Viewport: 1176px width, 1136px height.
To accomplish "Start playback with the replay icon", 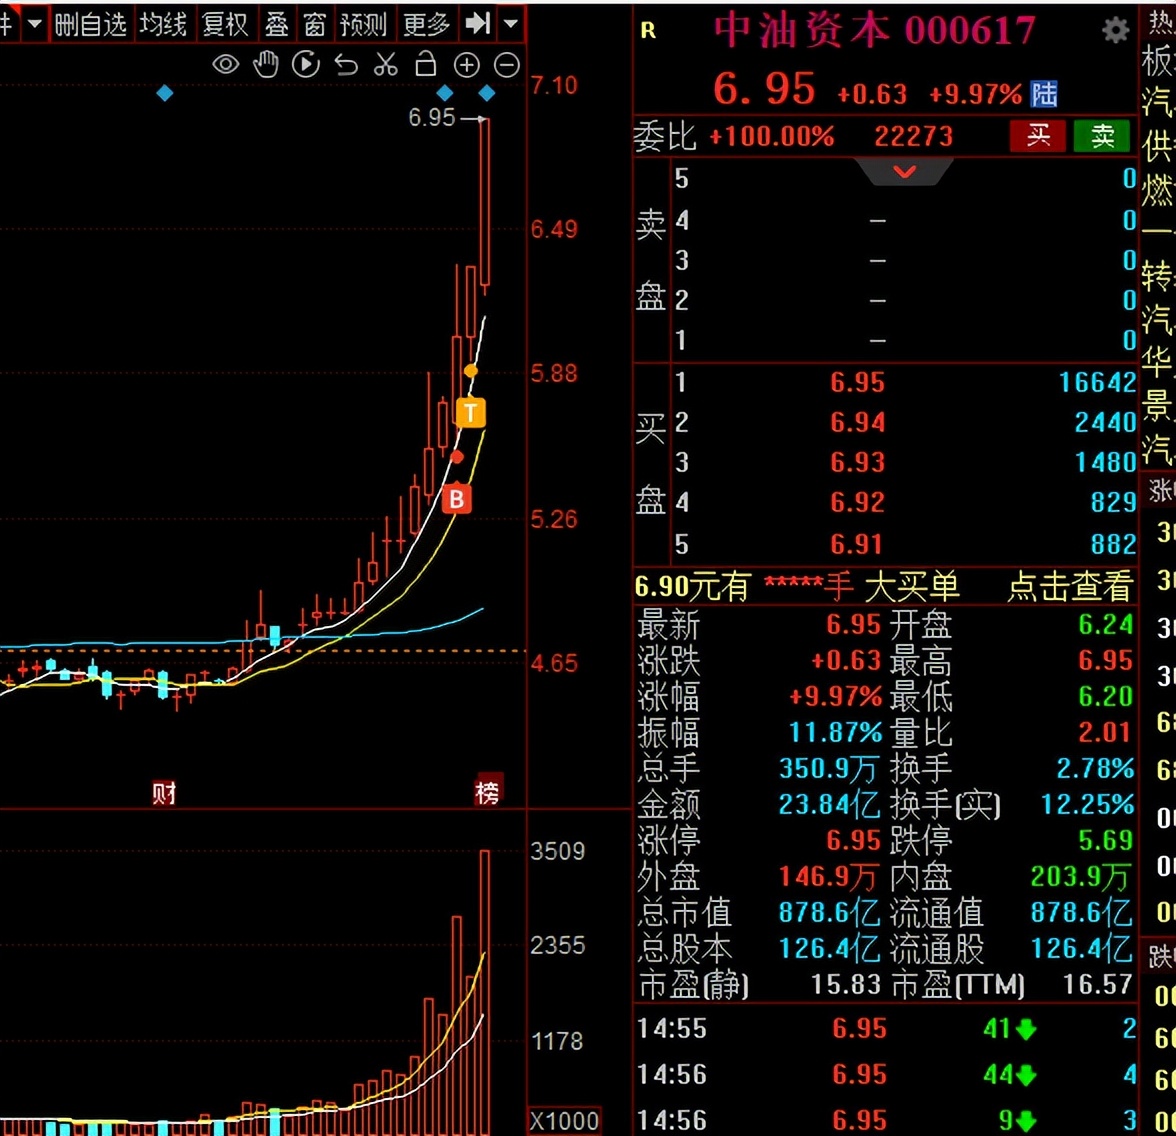I will point(305,64).
